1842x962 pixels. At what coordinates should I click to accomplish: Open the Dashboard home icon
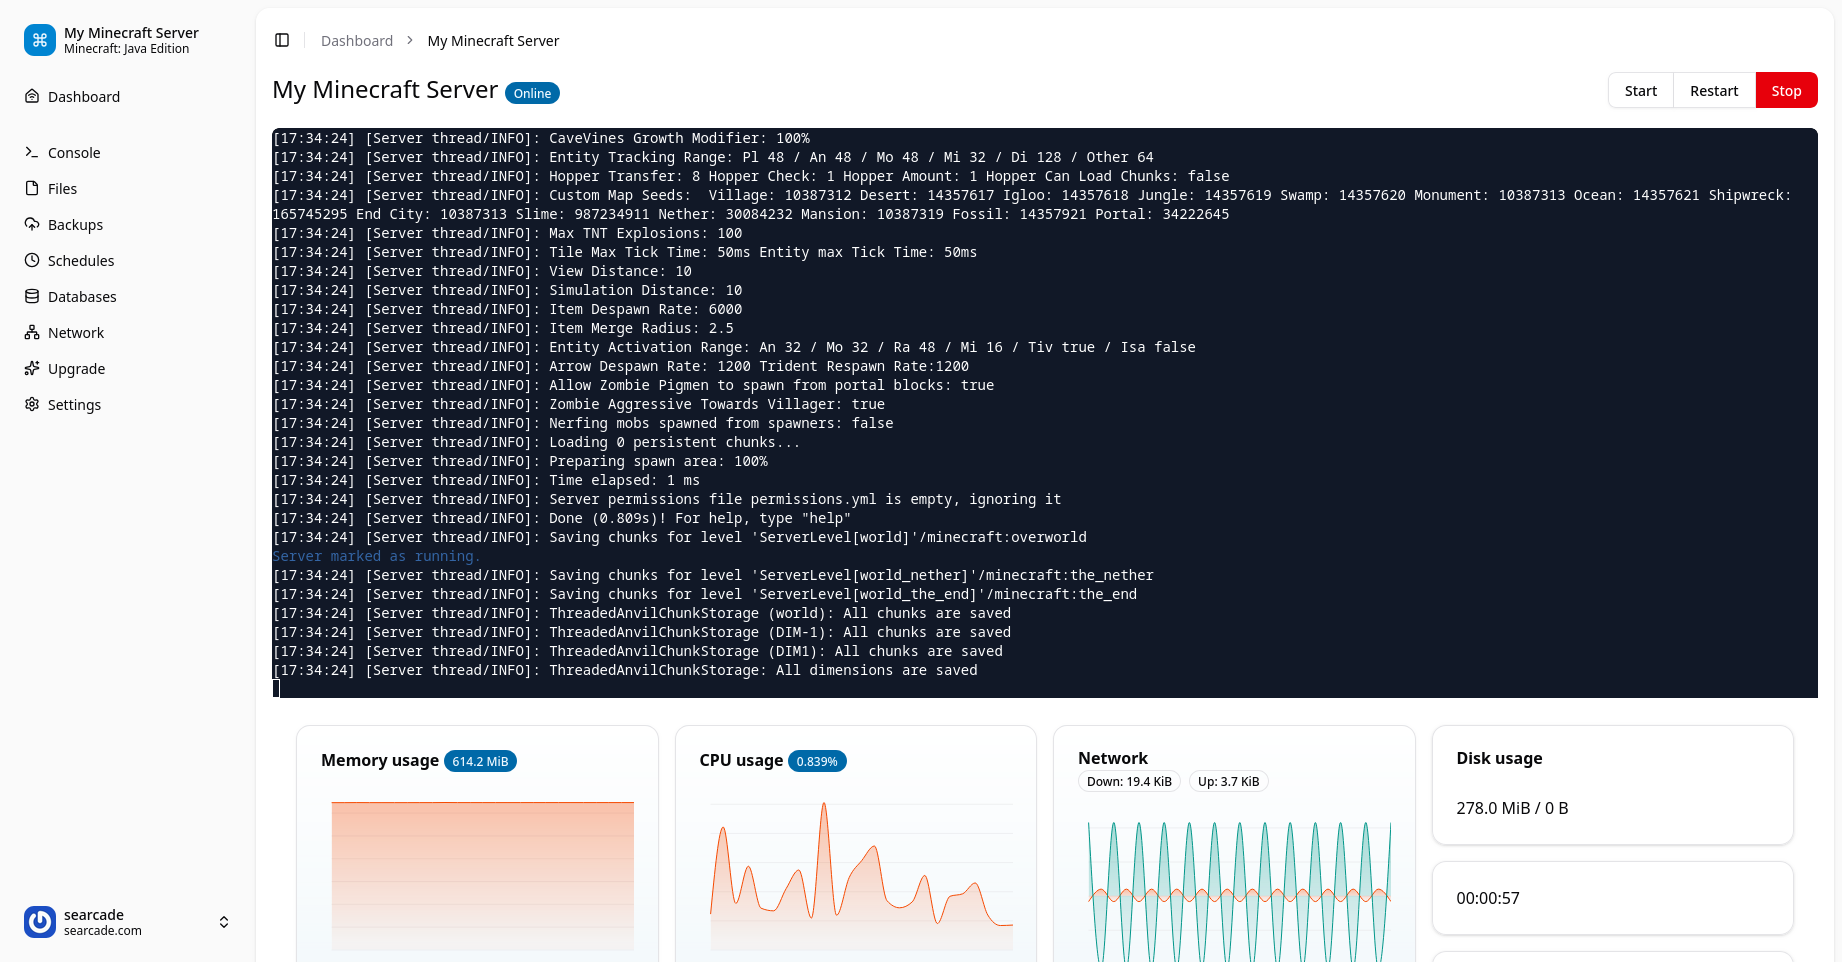[x=32, y=96]
